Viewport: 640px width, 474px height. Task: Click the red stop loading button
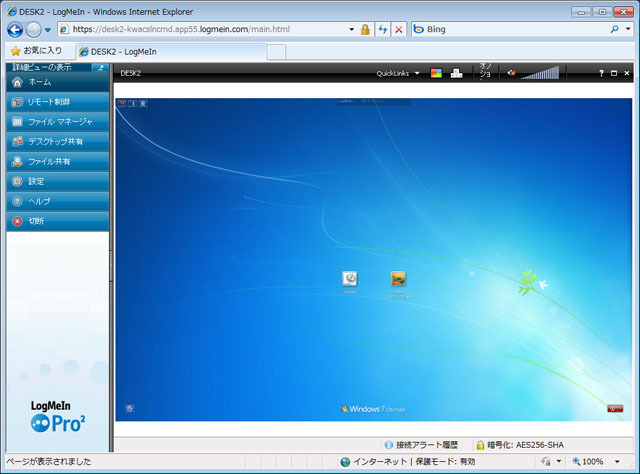[399, 29]
